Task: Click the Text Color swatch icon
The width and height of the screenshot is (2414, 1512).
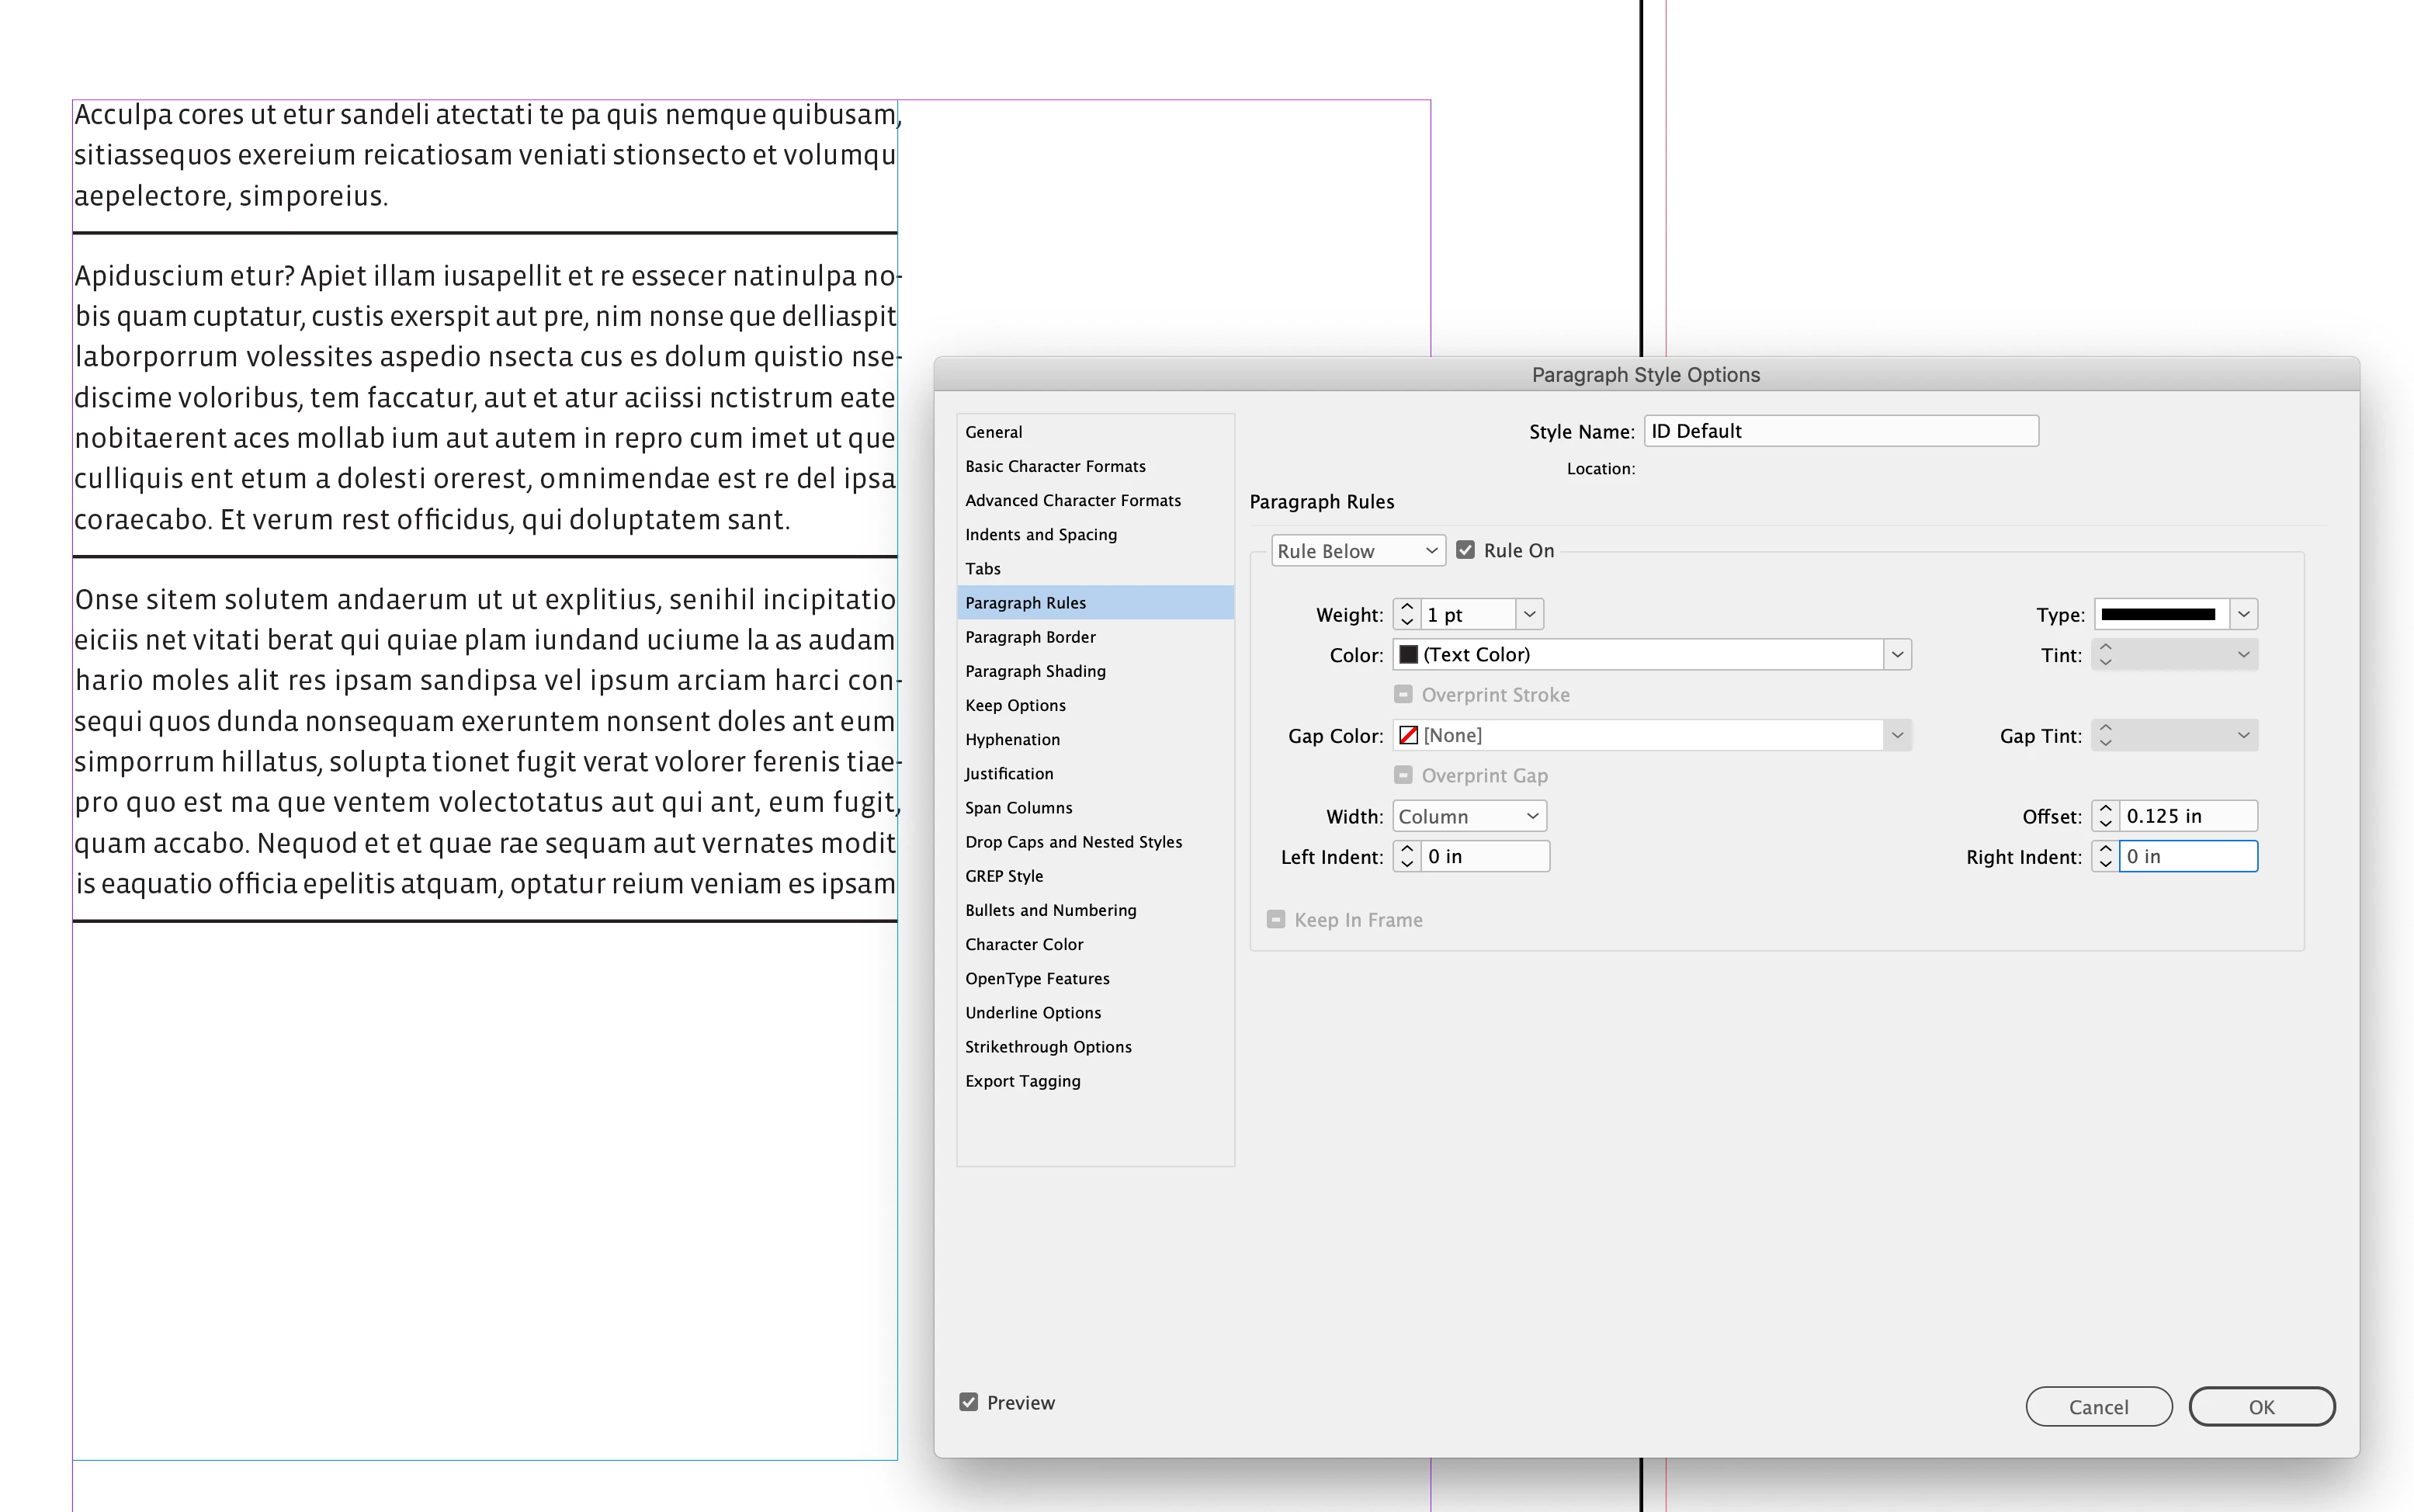Action: pyautogui.click(x=1408, y=655)
